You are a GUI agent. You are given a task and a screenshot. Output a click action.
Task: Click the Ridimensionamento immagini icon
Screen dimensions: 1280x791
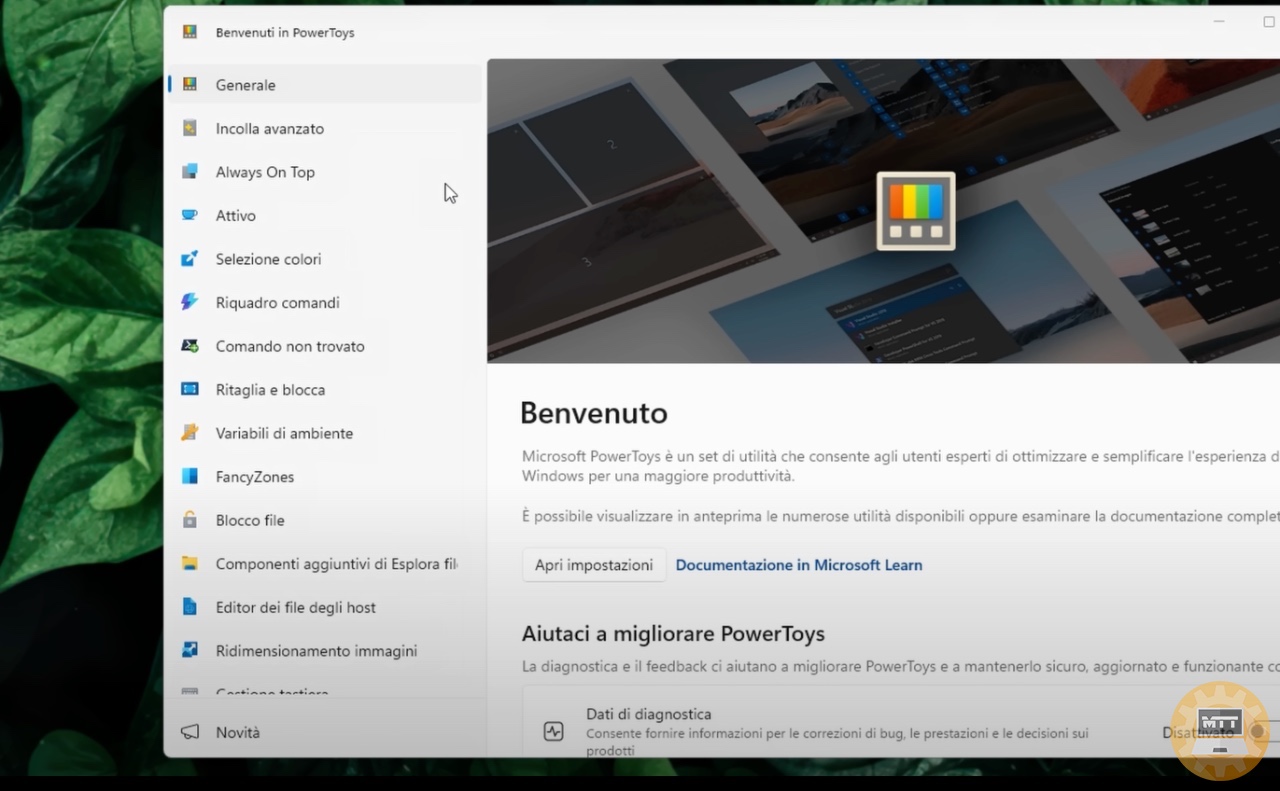[190, 650]
